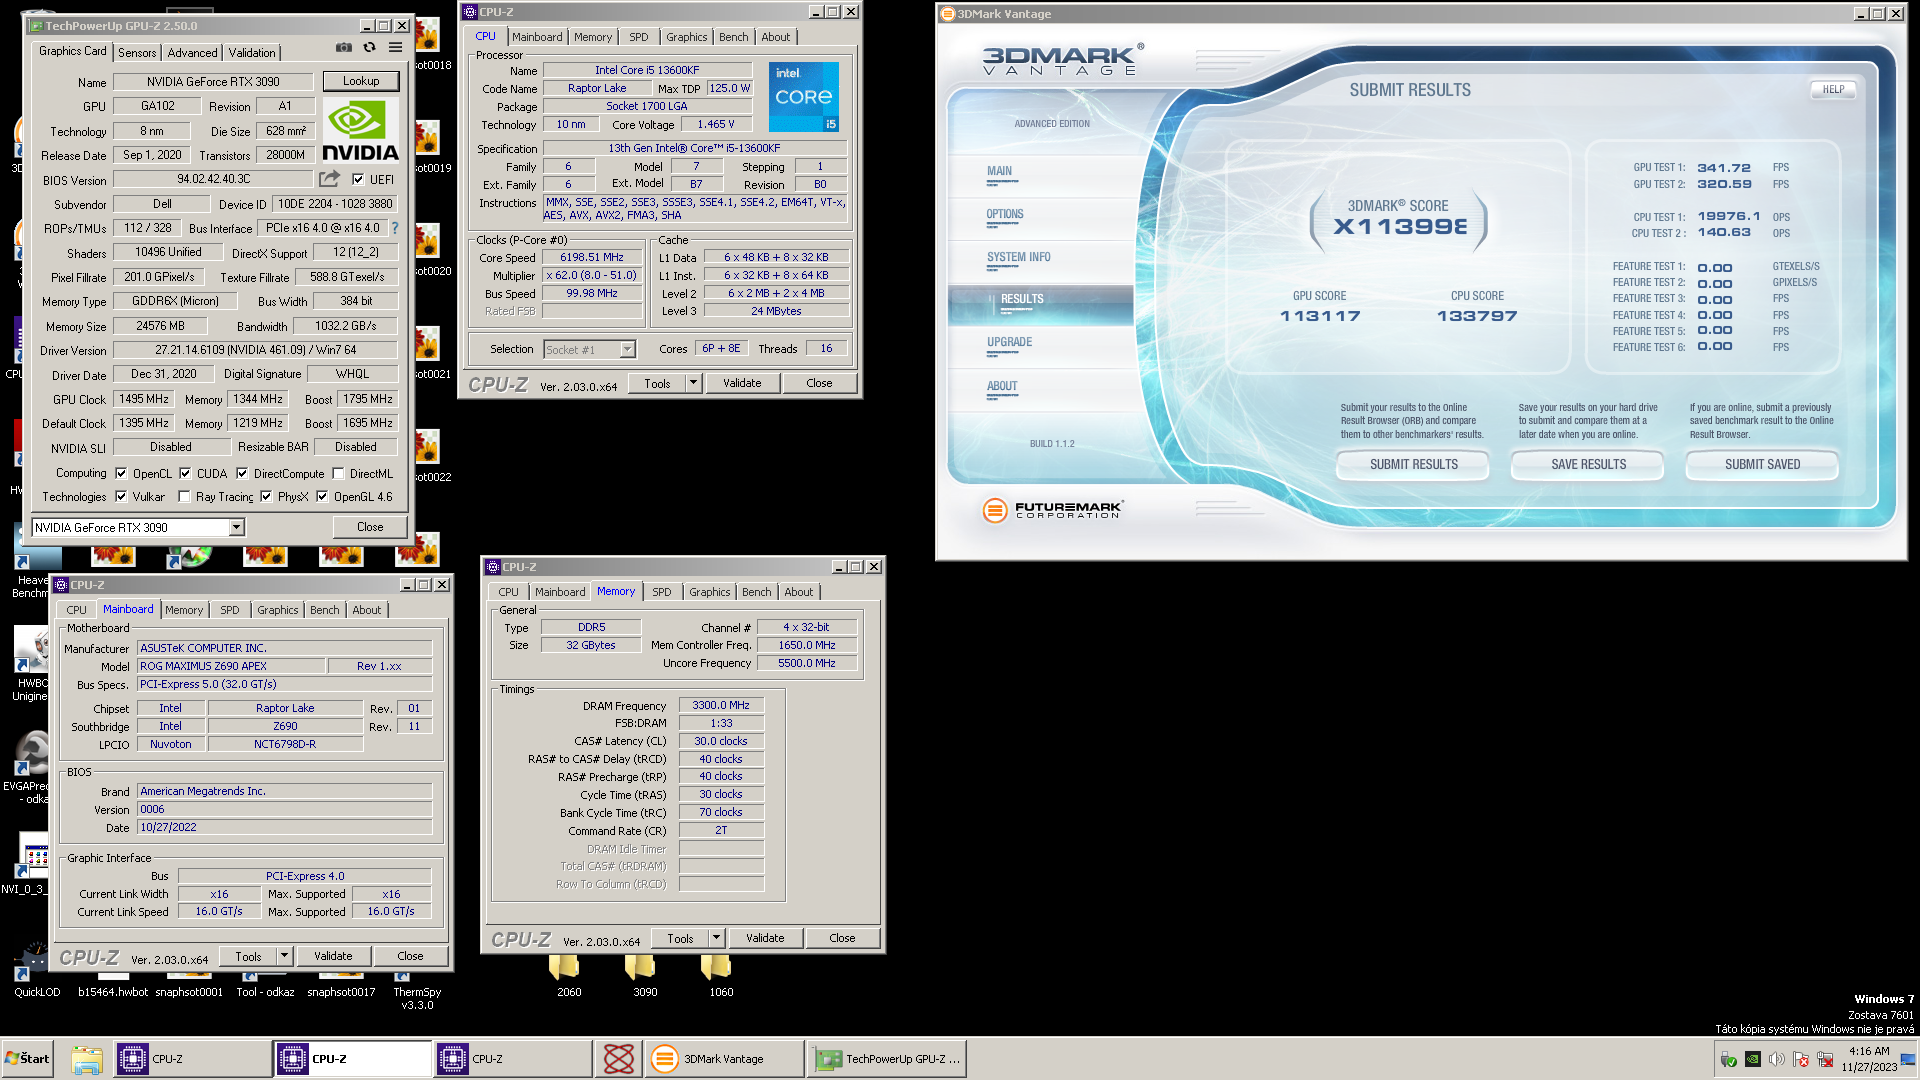Open SYSTEM INFO in 3DMark Vantage sidebar
Image resolution: width=1920 pixels, height=1080 pixels.
(x=1018, y=257)
